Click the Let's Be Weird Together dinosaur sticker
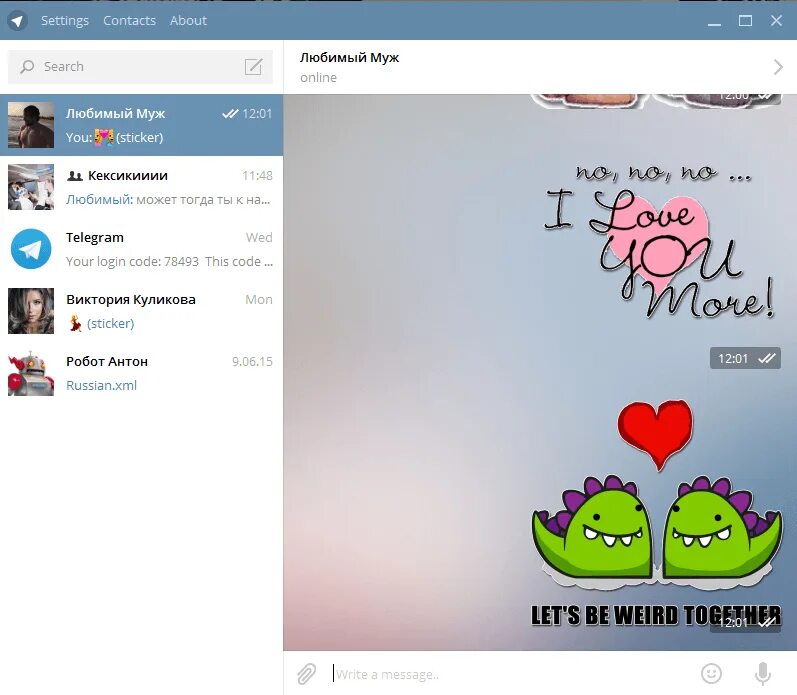Viewport: 797px width, 695px height. pyautogui.click(x=656, y=513)
